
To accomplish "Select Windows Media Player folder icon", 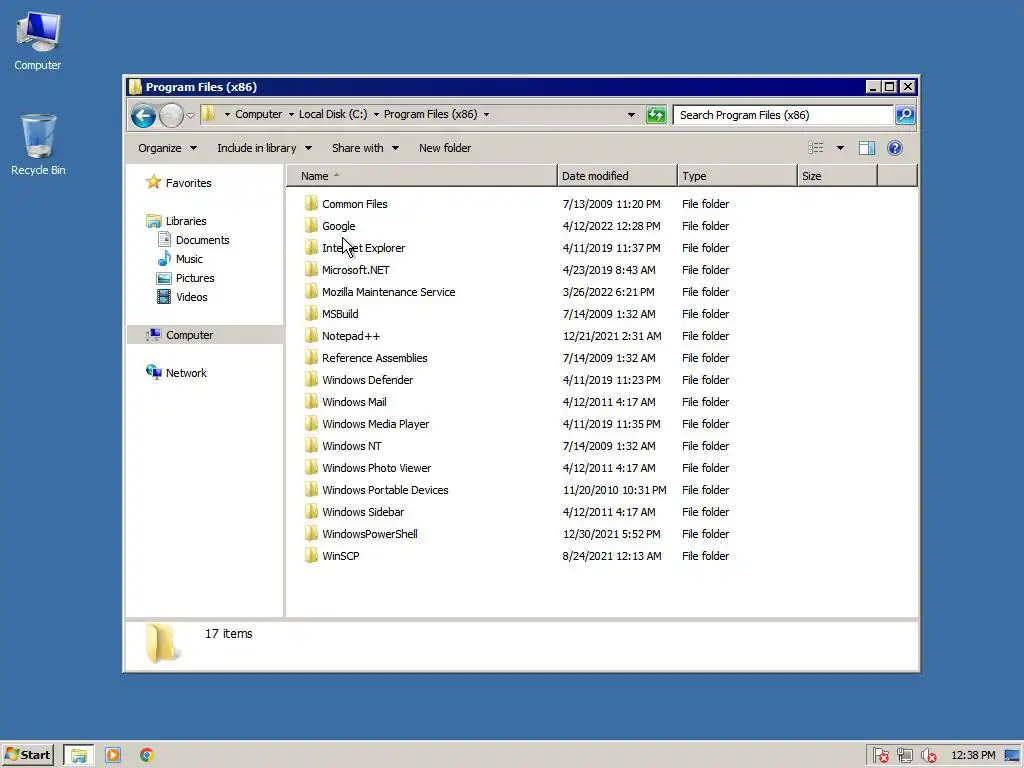I will [x=311, y=423].
